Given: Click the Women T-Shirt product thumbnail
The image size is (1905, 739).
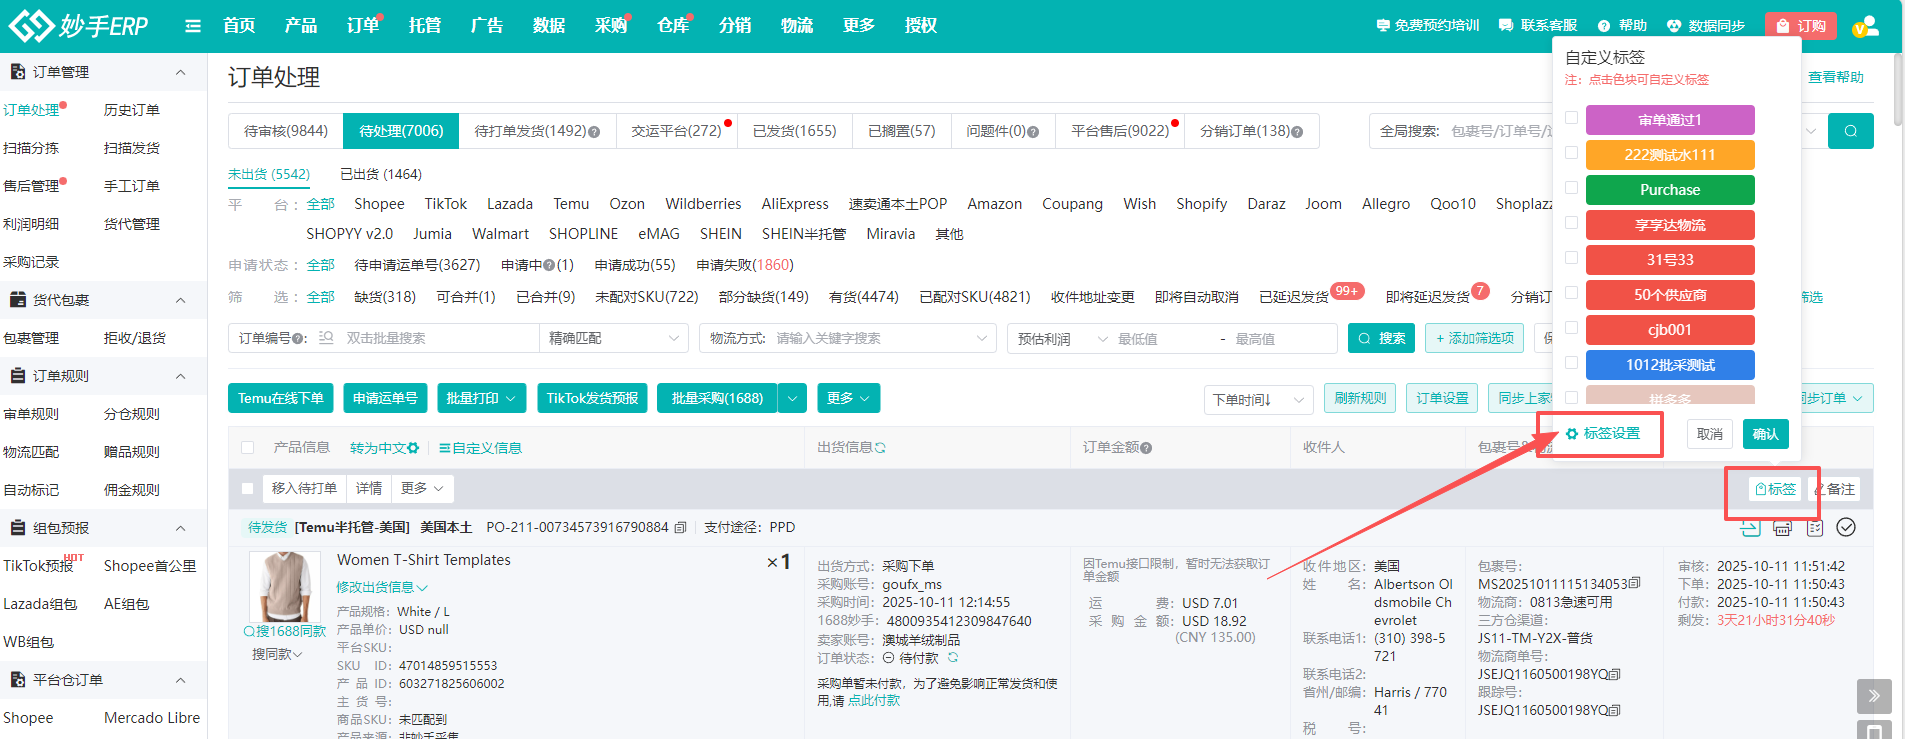Looking at the screenshot, I should (x=285, y=587).
